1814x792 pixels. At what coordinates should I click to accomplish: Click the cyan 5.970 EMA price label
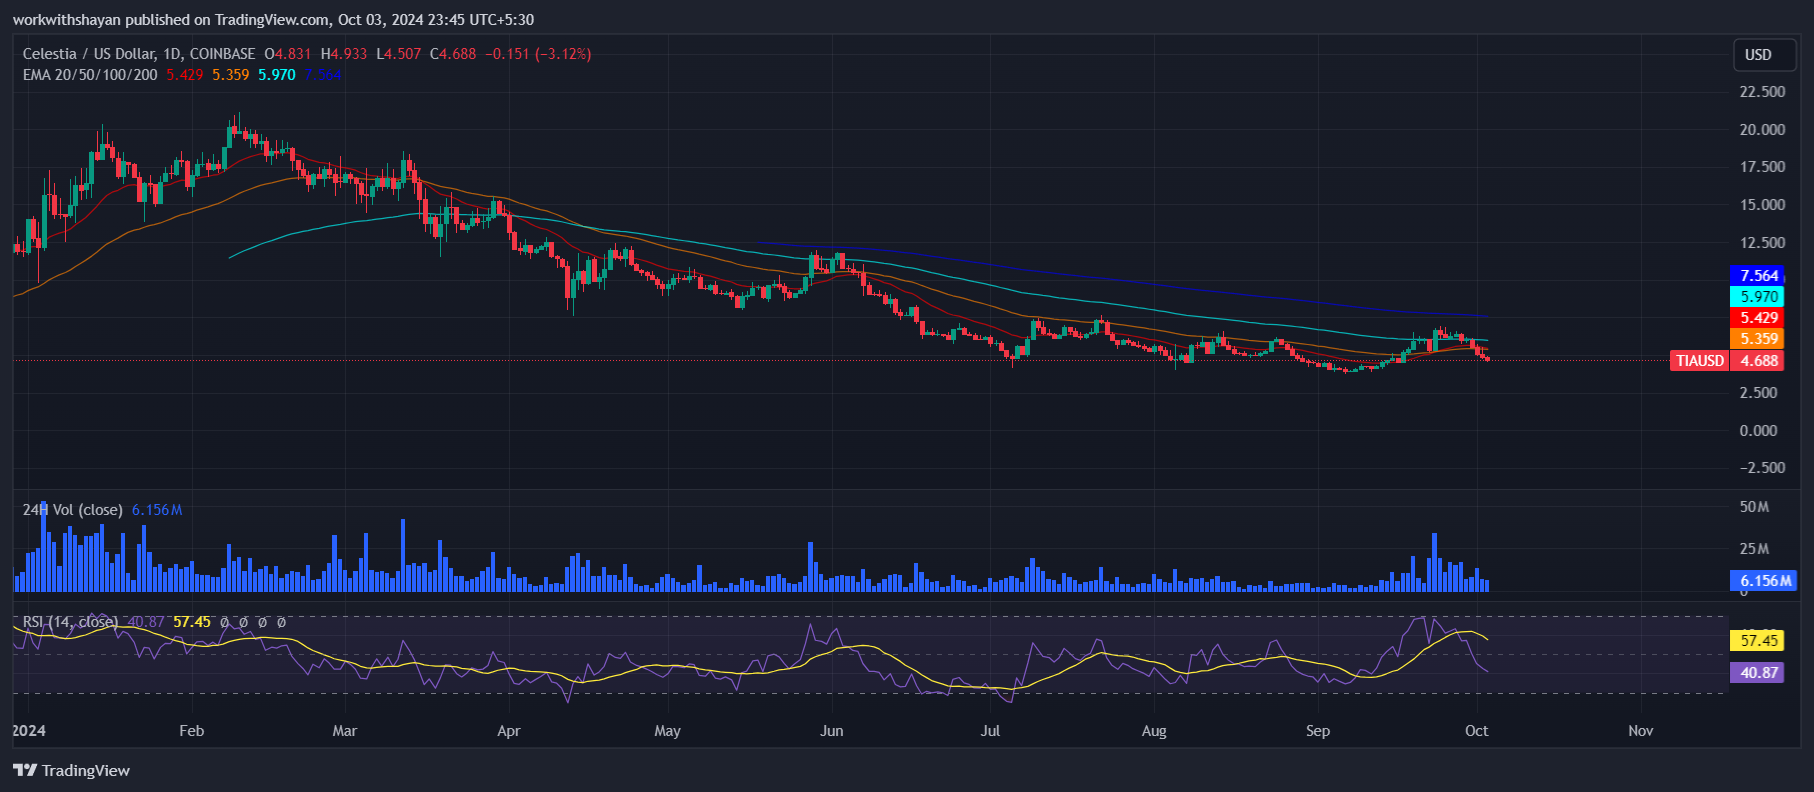(x=1758, y=297)
